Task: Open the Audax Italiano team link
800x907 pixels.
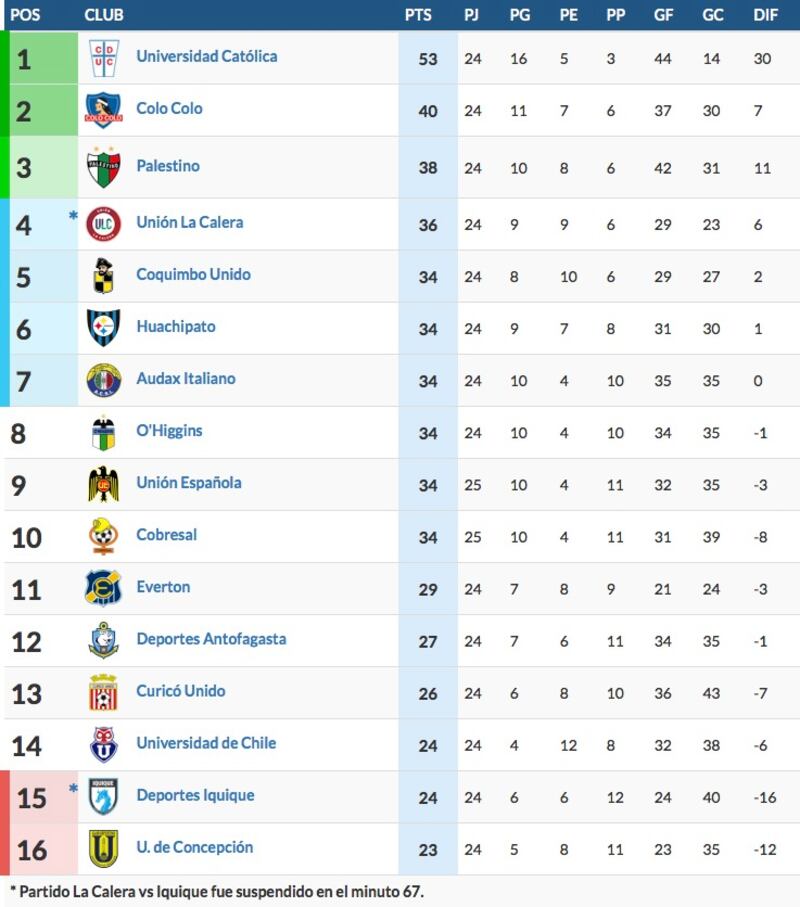Action: pos(186,379)
